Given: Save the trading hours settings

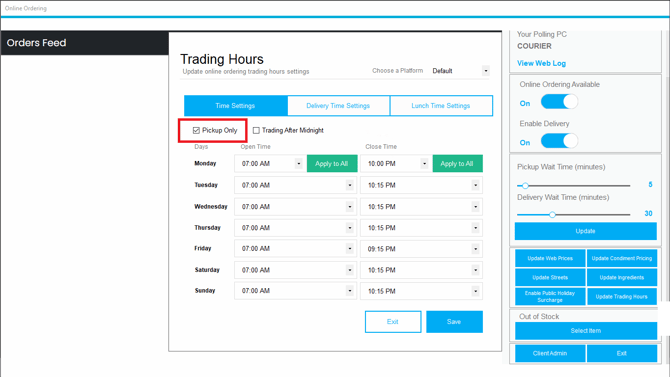Looking at the screenshot, I should pos(454,322).
